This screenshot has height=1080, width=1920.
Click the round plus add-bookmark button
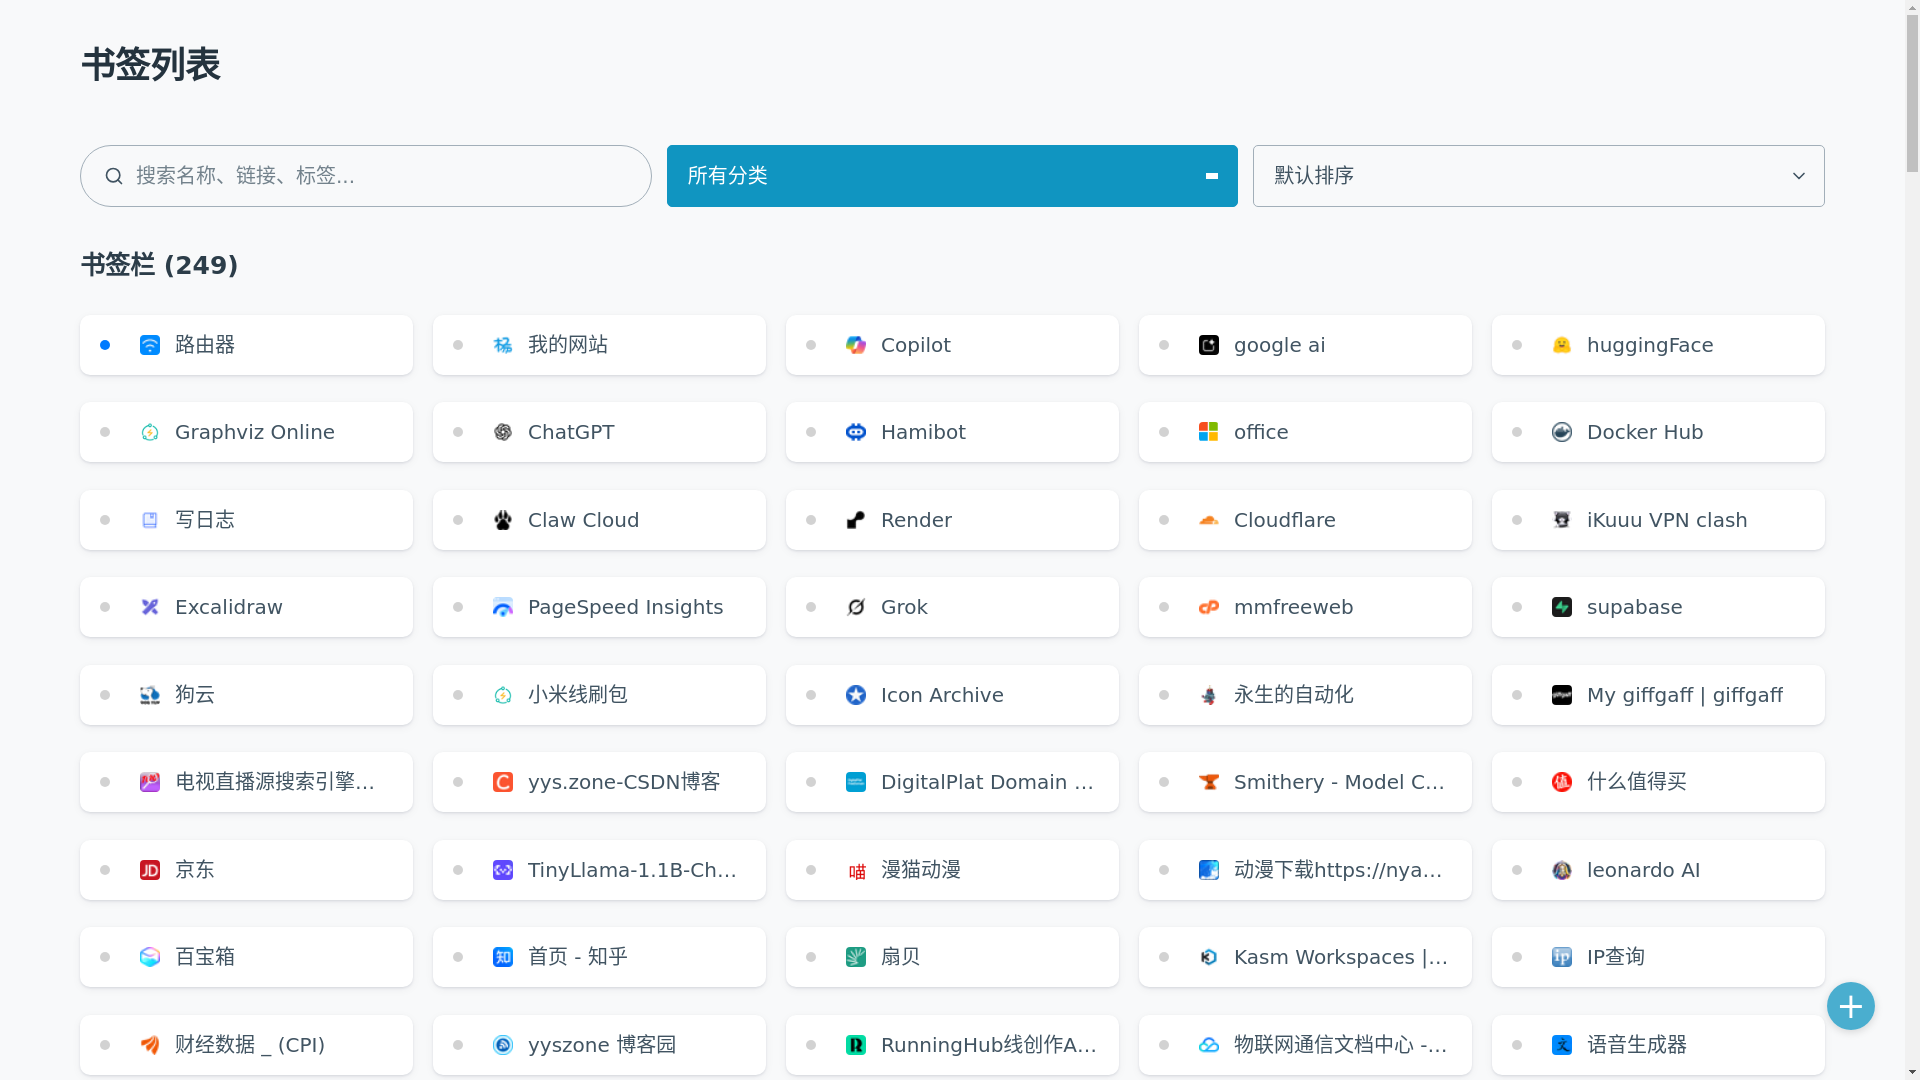click(x=1851, y=1006)
